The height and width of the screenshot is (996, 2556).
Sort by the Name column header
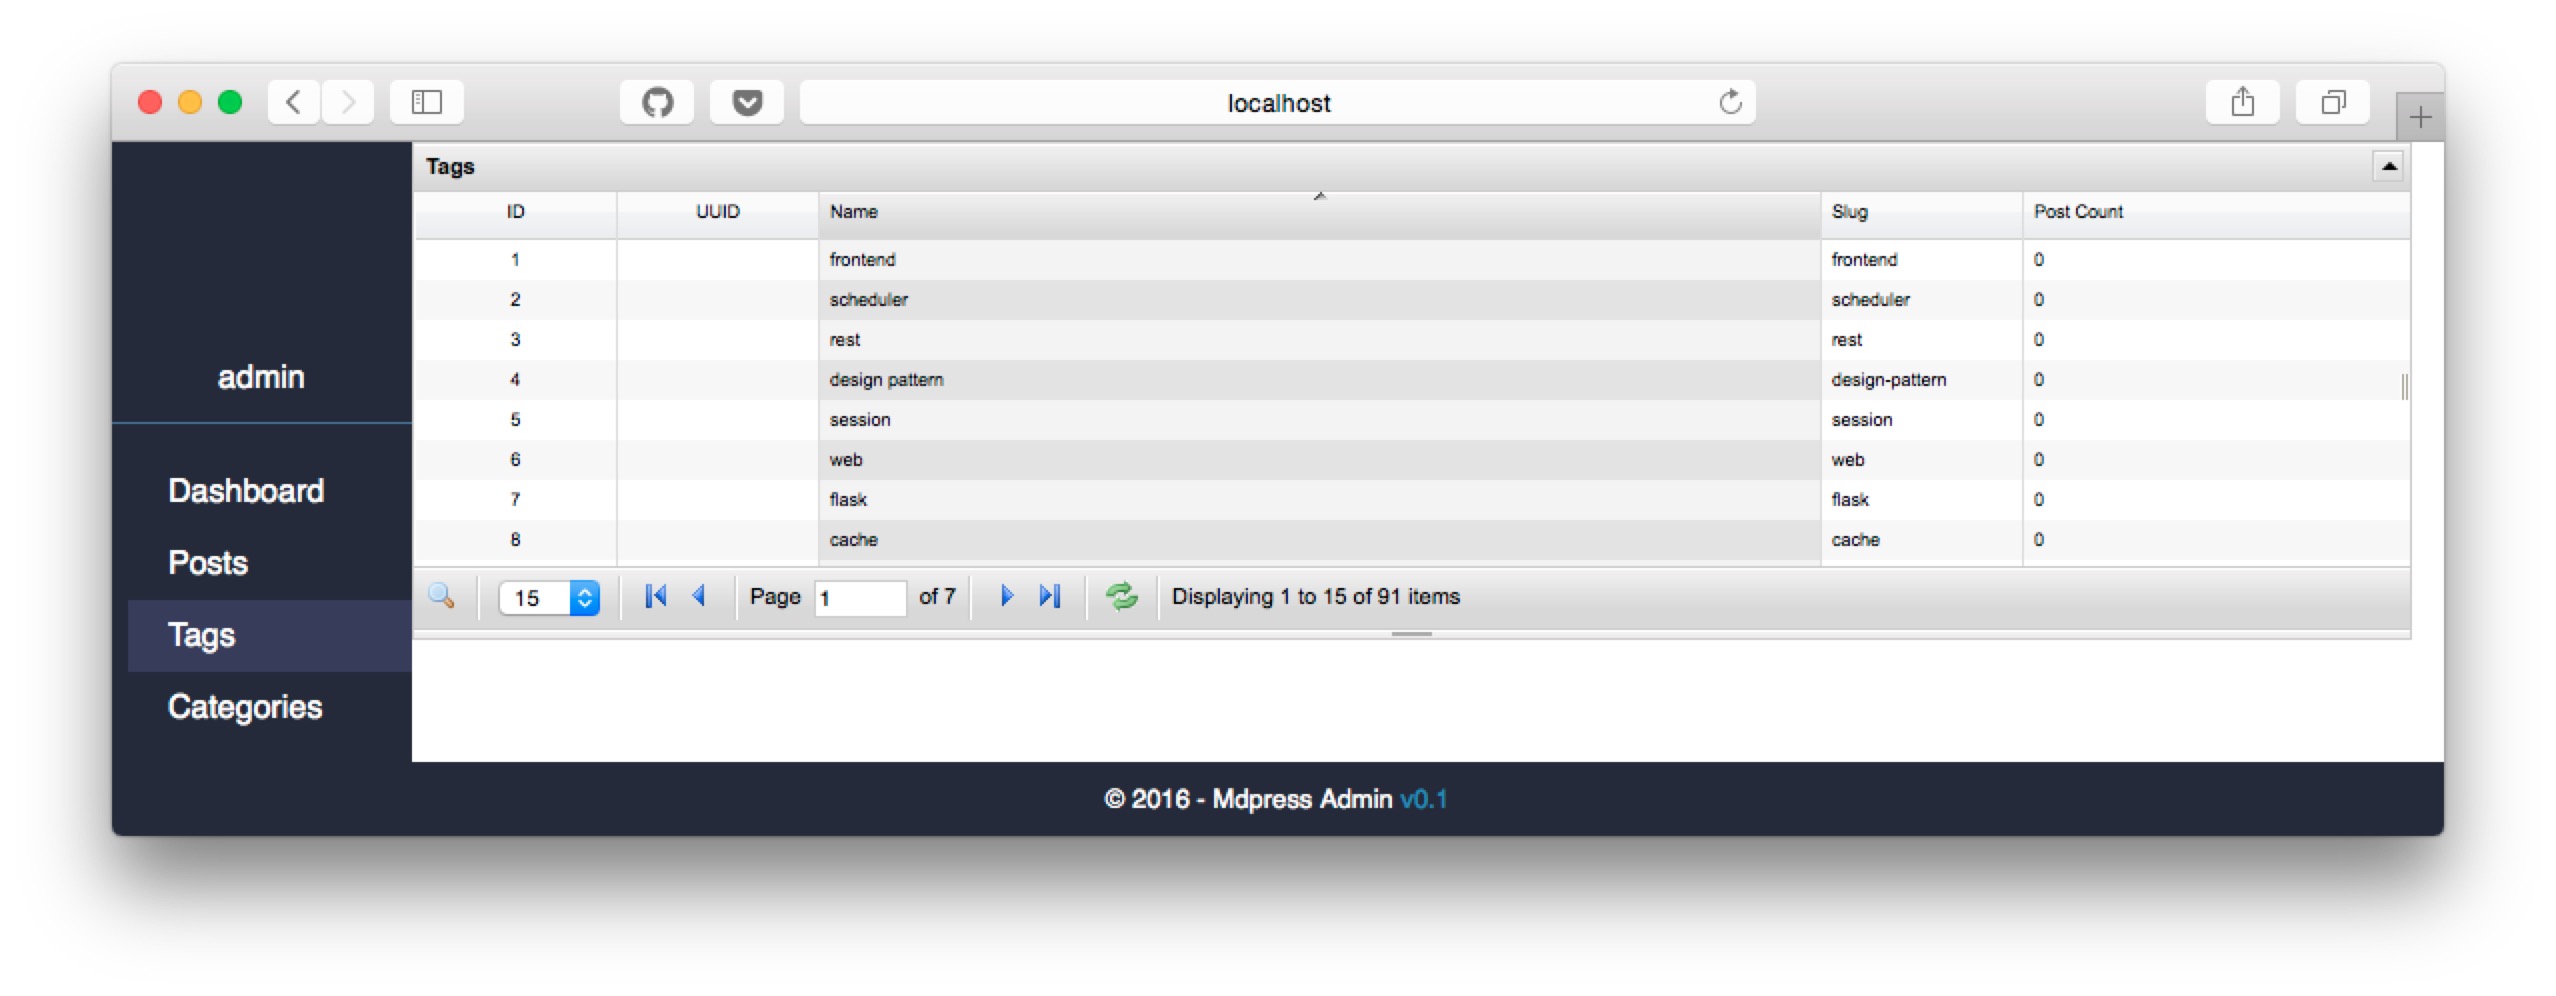coord(1319,212)
